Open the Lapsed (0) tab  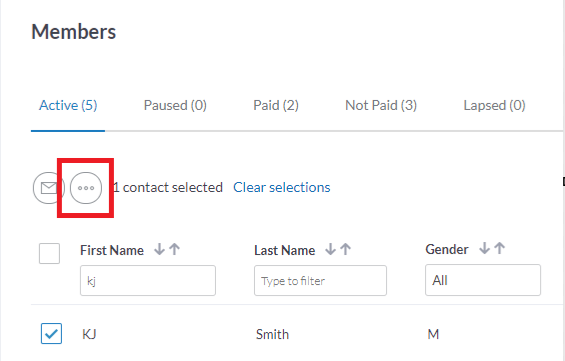(x=494, y=106)
